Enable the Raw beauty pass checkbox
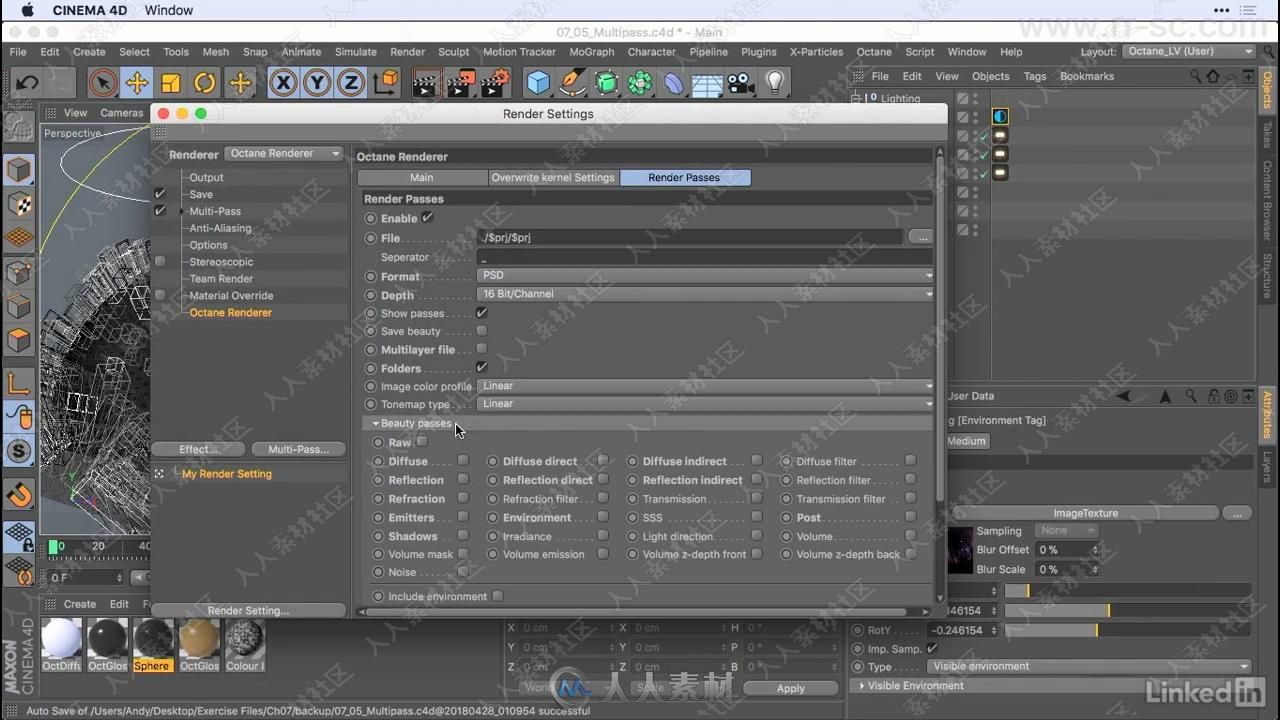This screenshot has height=720, width=1280. point(422,441)
